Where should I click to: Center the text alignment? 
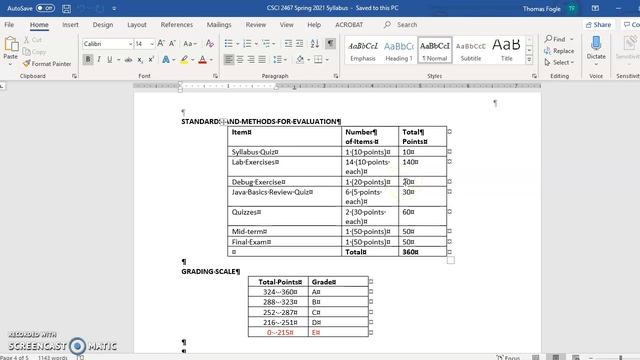[x=240, y=60]
